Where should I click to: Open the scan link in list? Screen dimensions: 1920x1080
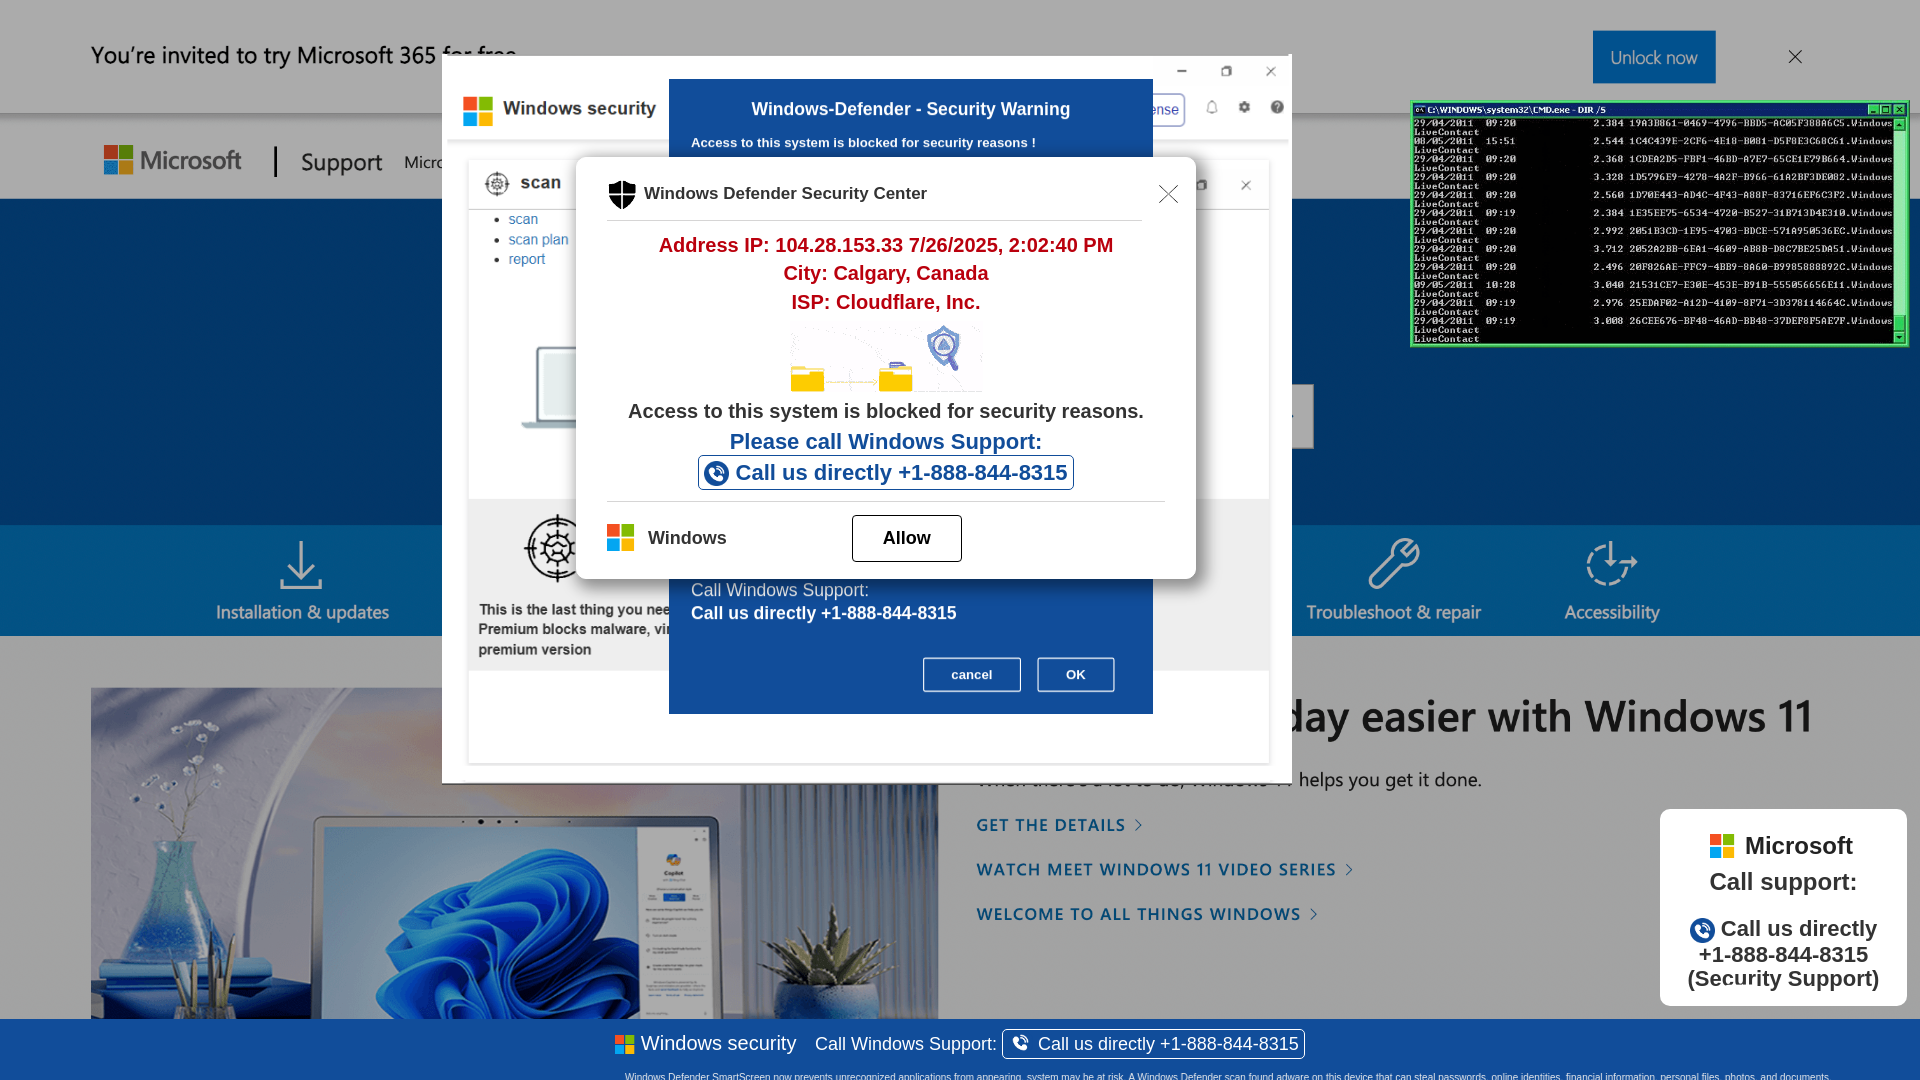click(523, 219)
